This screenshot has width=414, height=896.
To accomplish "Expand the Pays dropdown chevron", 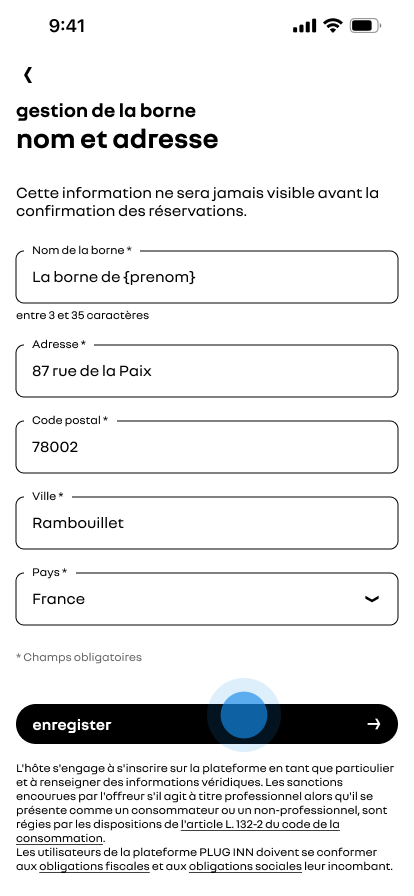I will [x=372, y=599].
